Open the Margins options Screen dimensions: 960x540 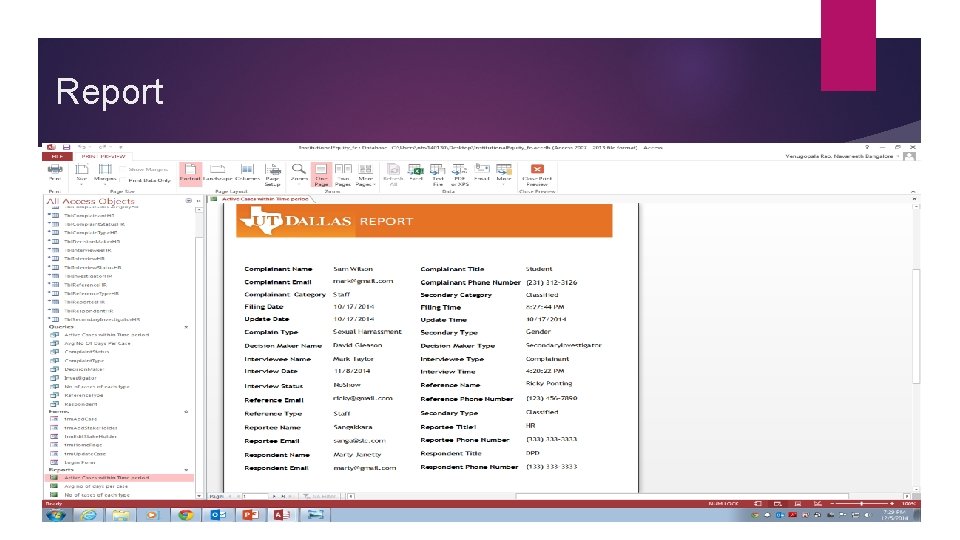(x=105, y=173)
